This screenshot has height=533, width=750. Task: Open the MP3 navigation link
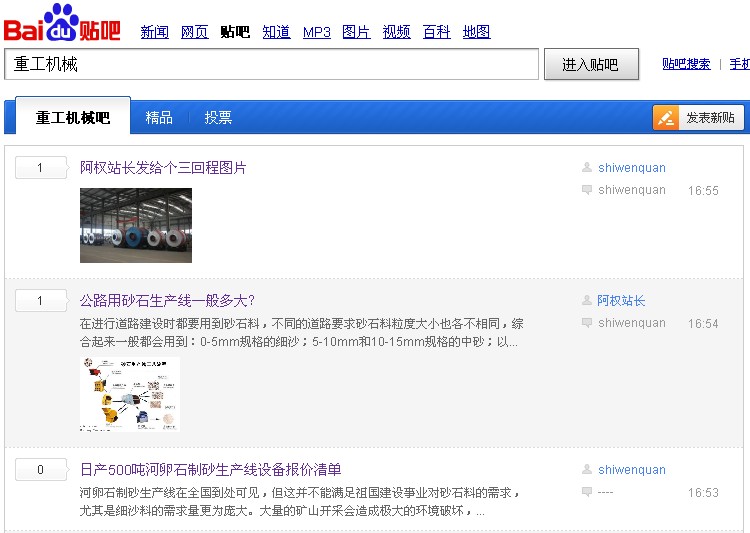tap(317, 32)
